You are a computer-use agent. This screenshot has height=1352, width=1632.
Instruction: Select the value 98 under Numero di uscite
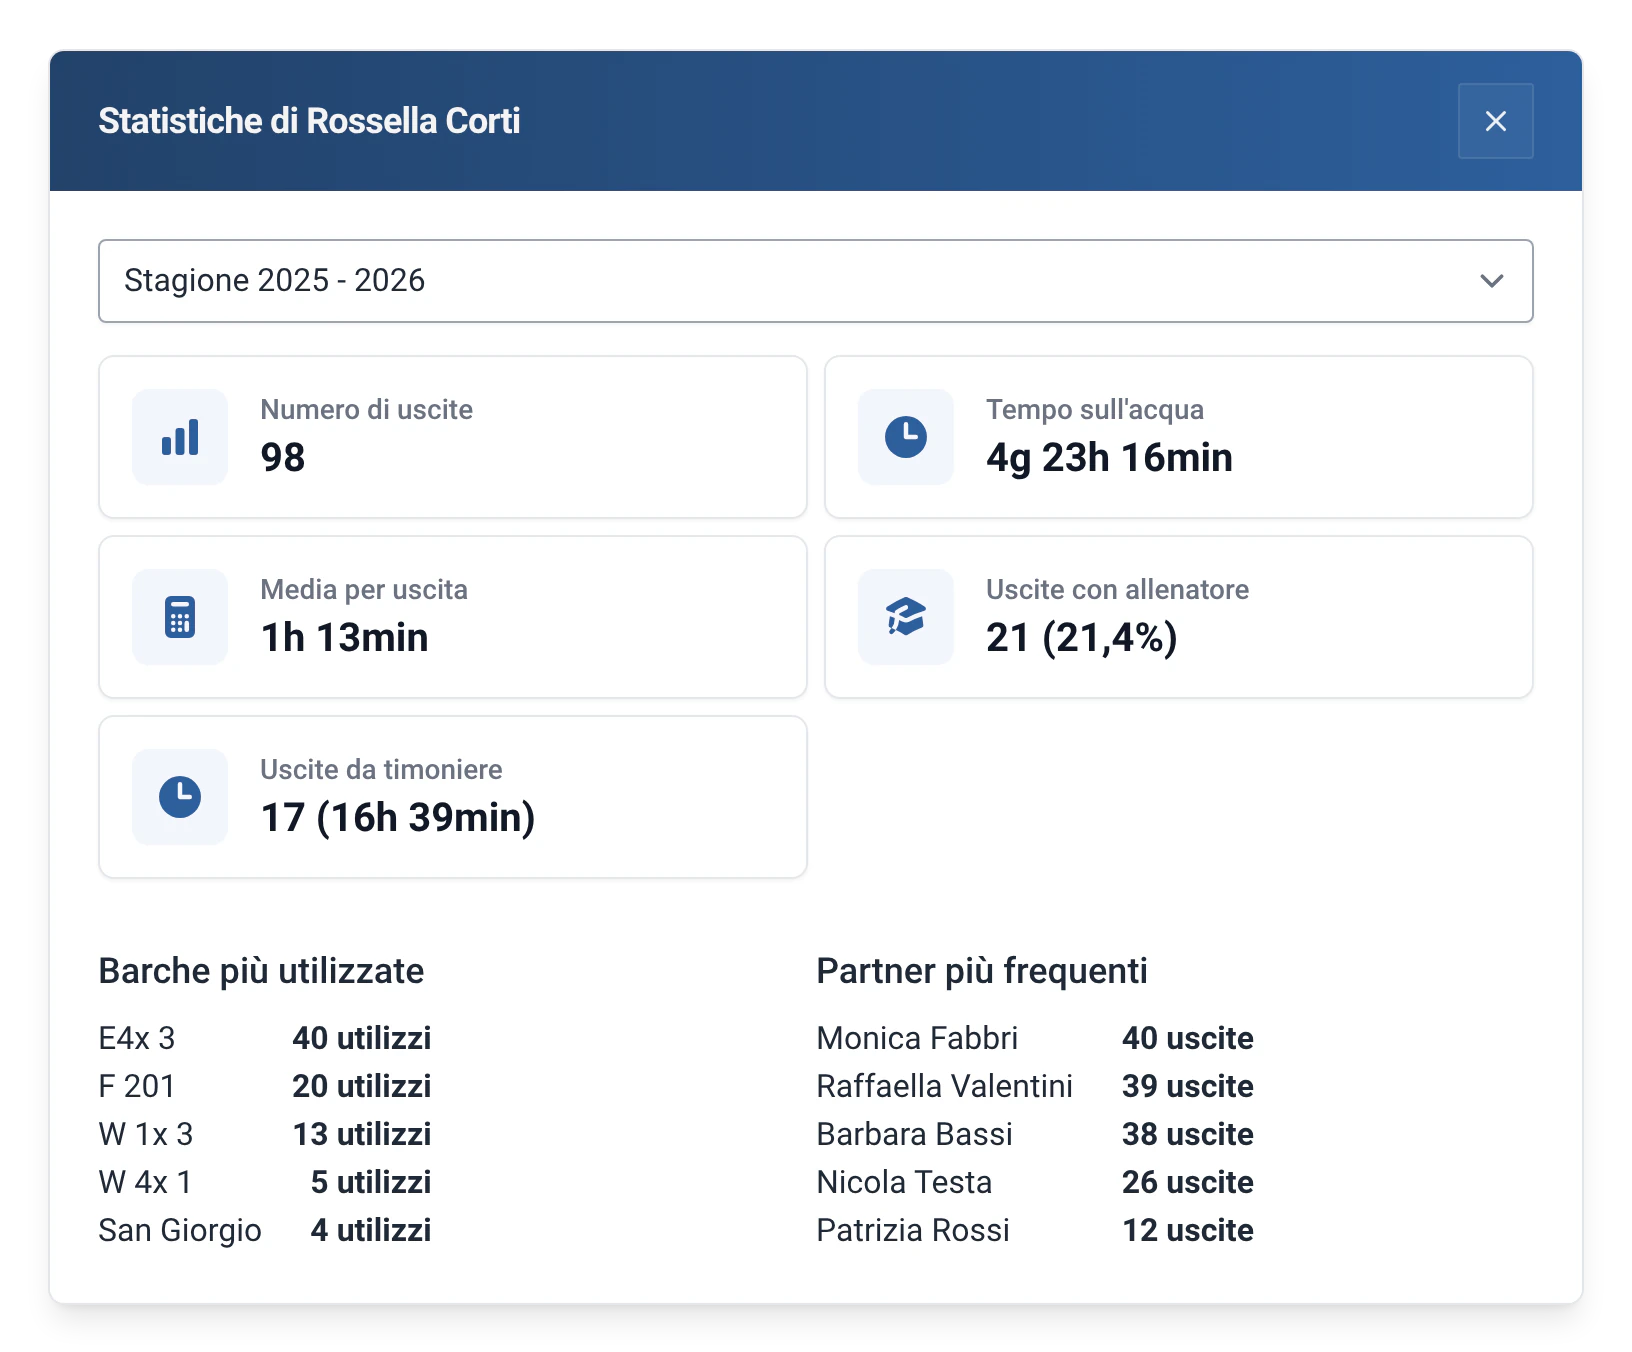[283, 458]
